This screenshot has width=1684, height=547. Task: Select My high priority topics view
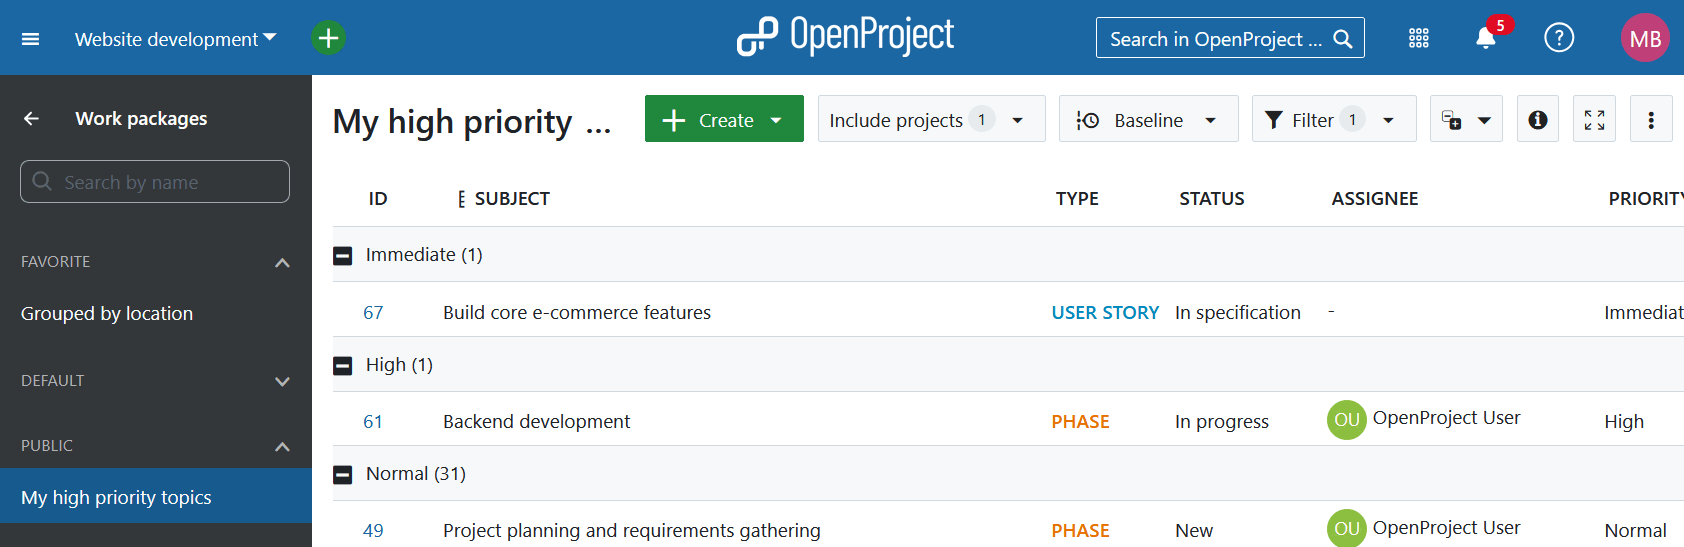(116, 497)
